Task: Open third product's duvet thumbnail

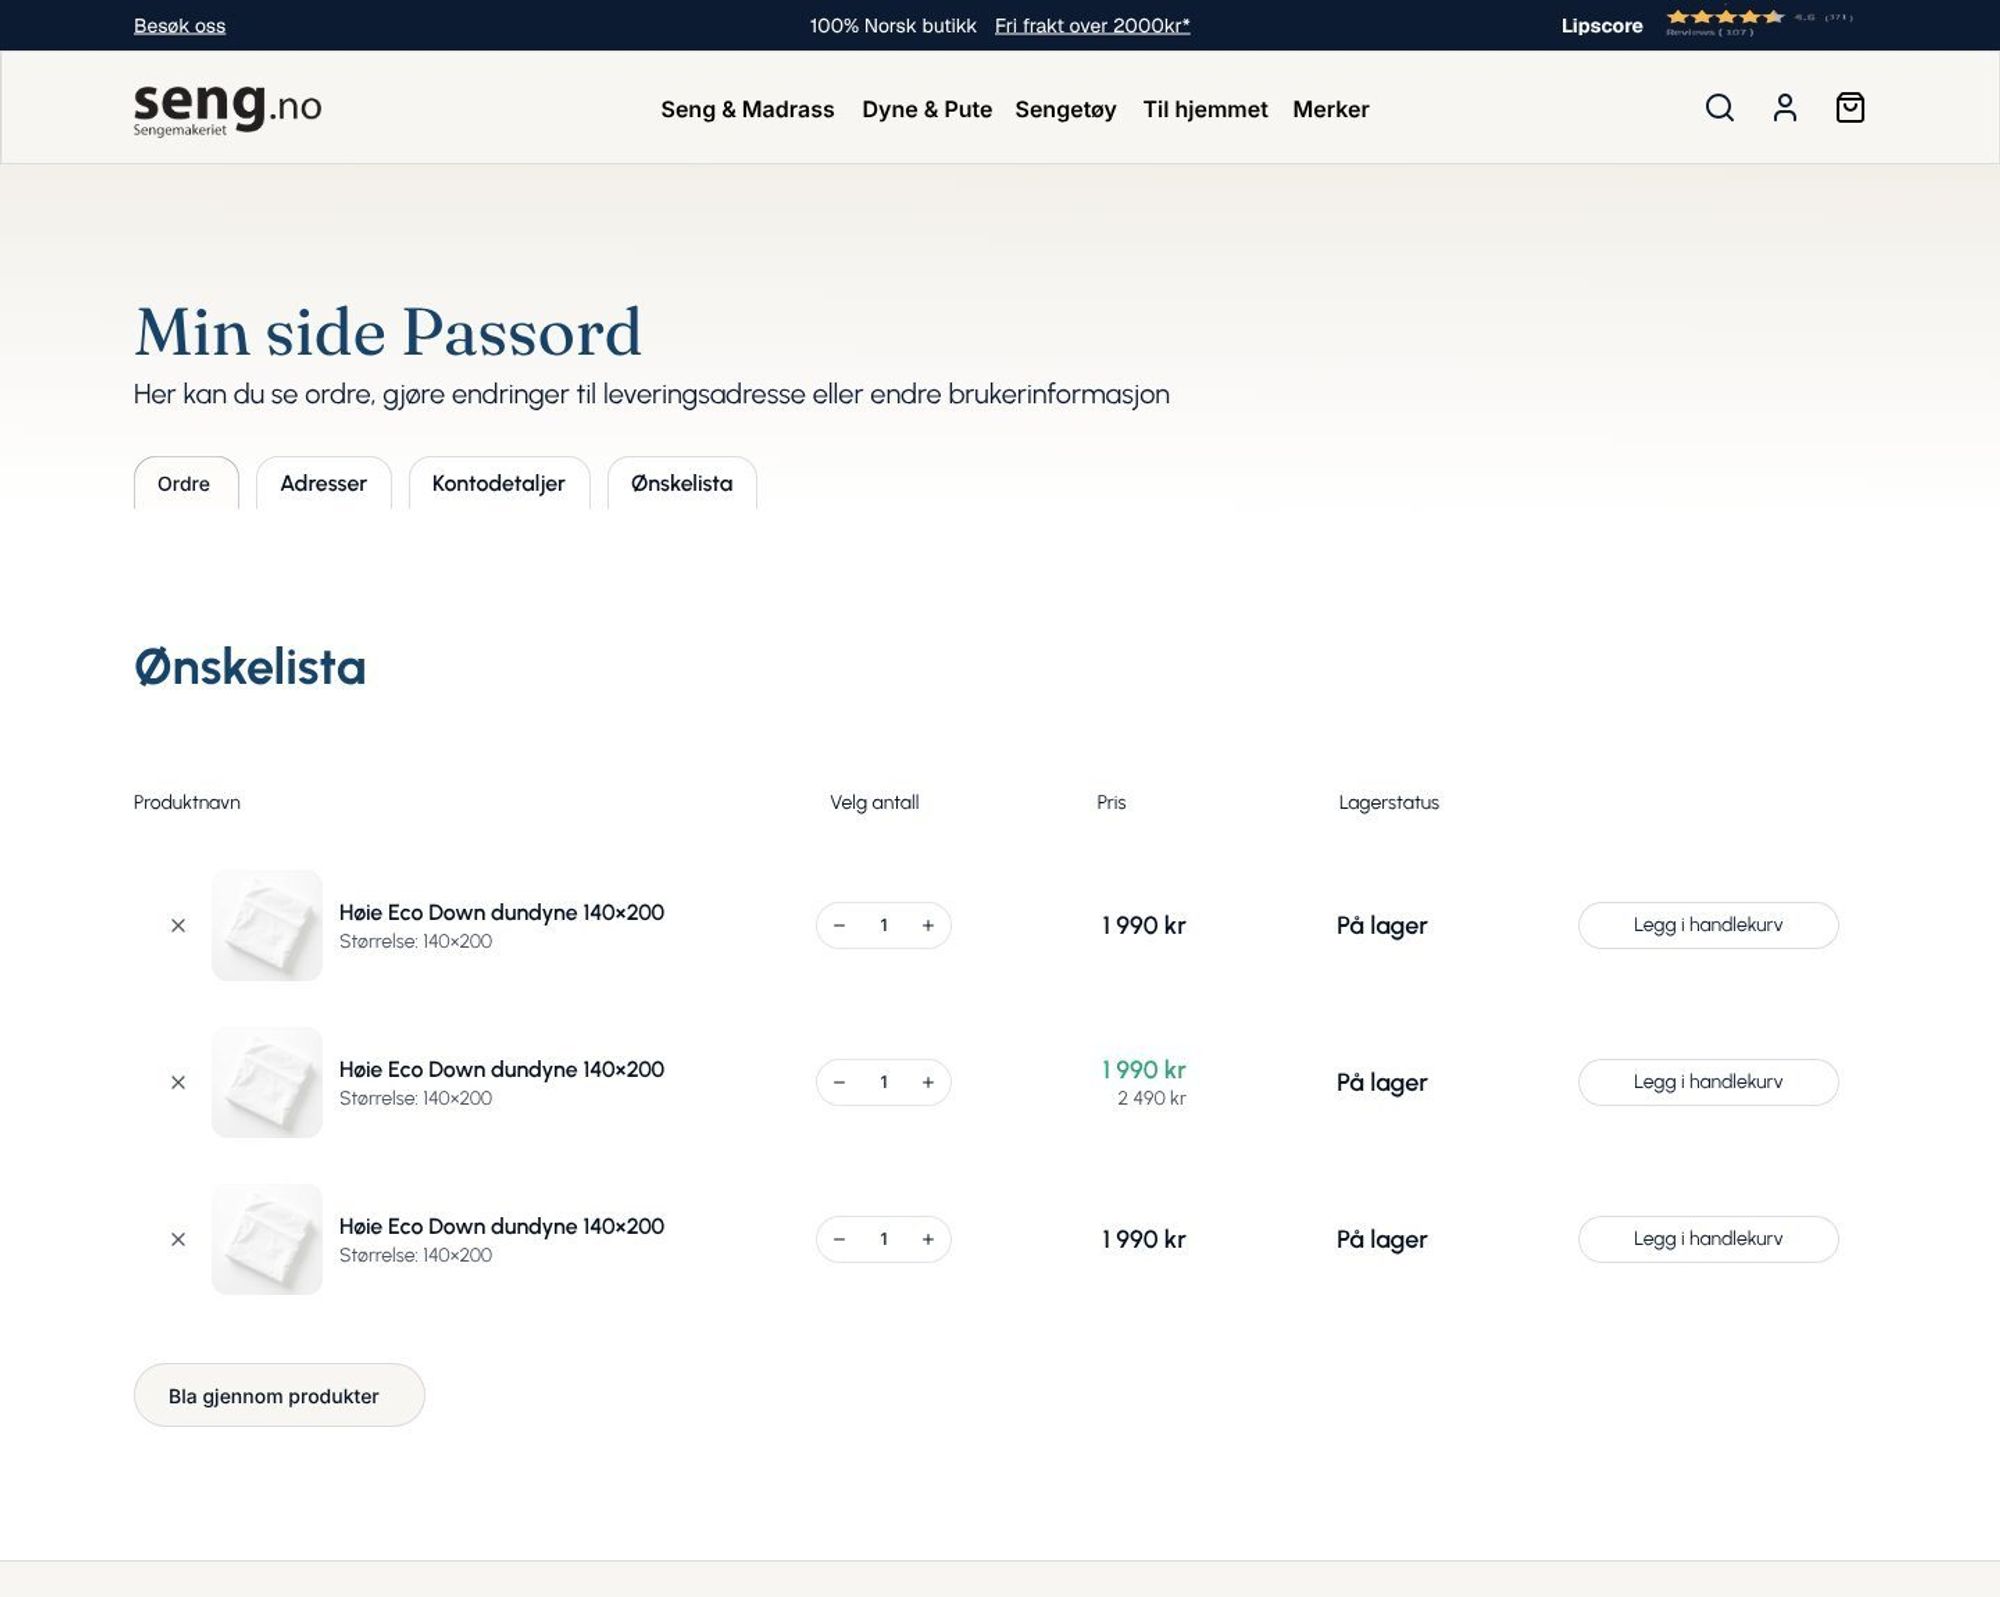Action: point(267,1239)
